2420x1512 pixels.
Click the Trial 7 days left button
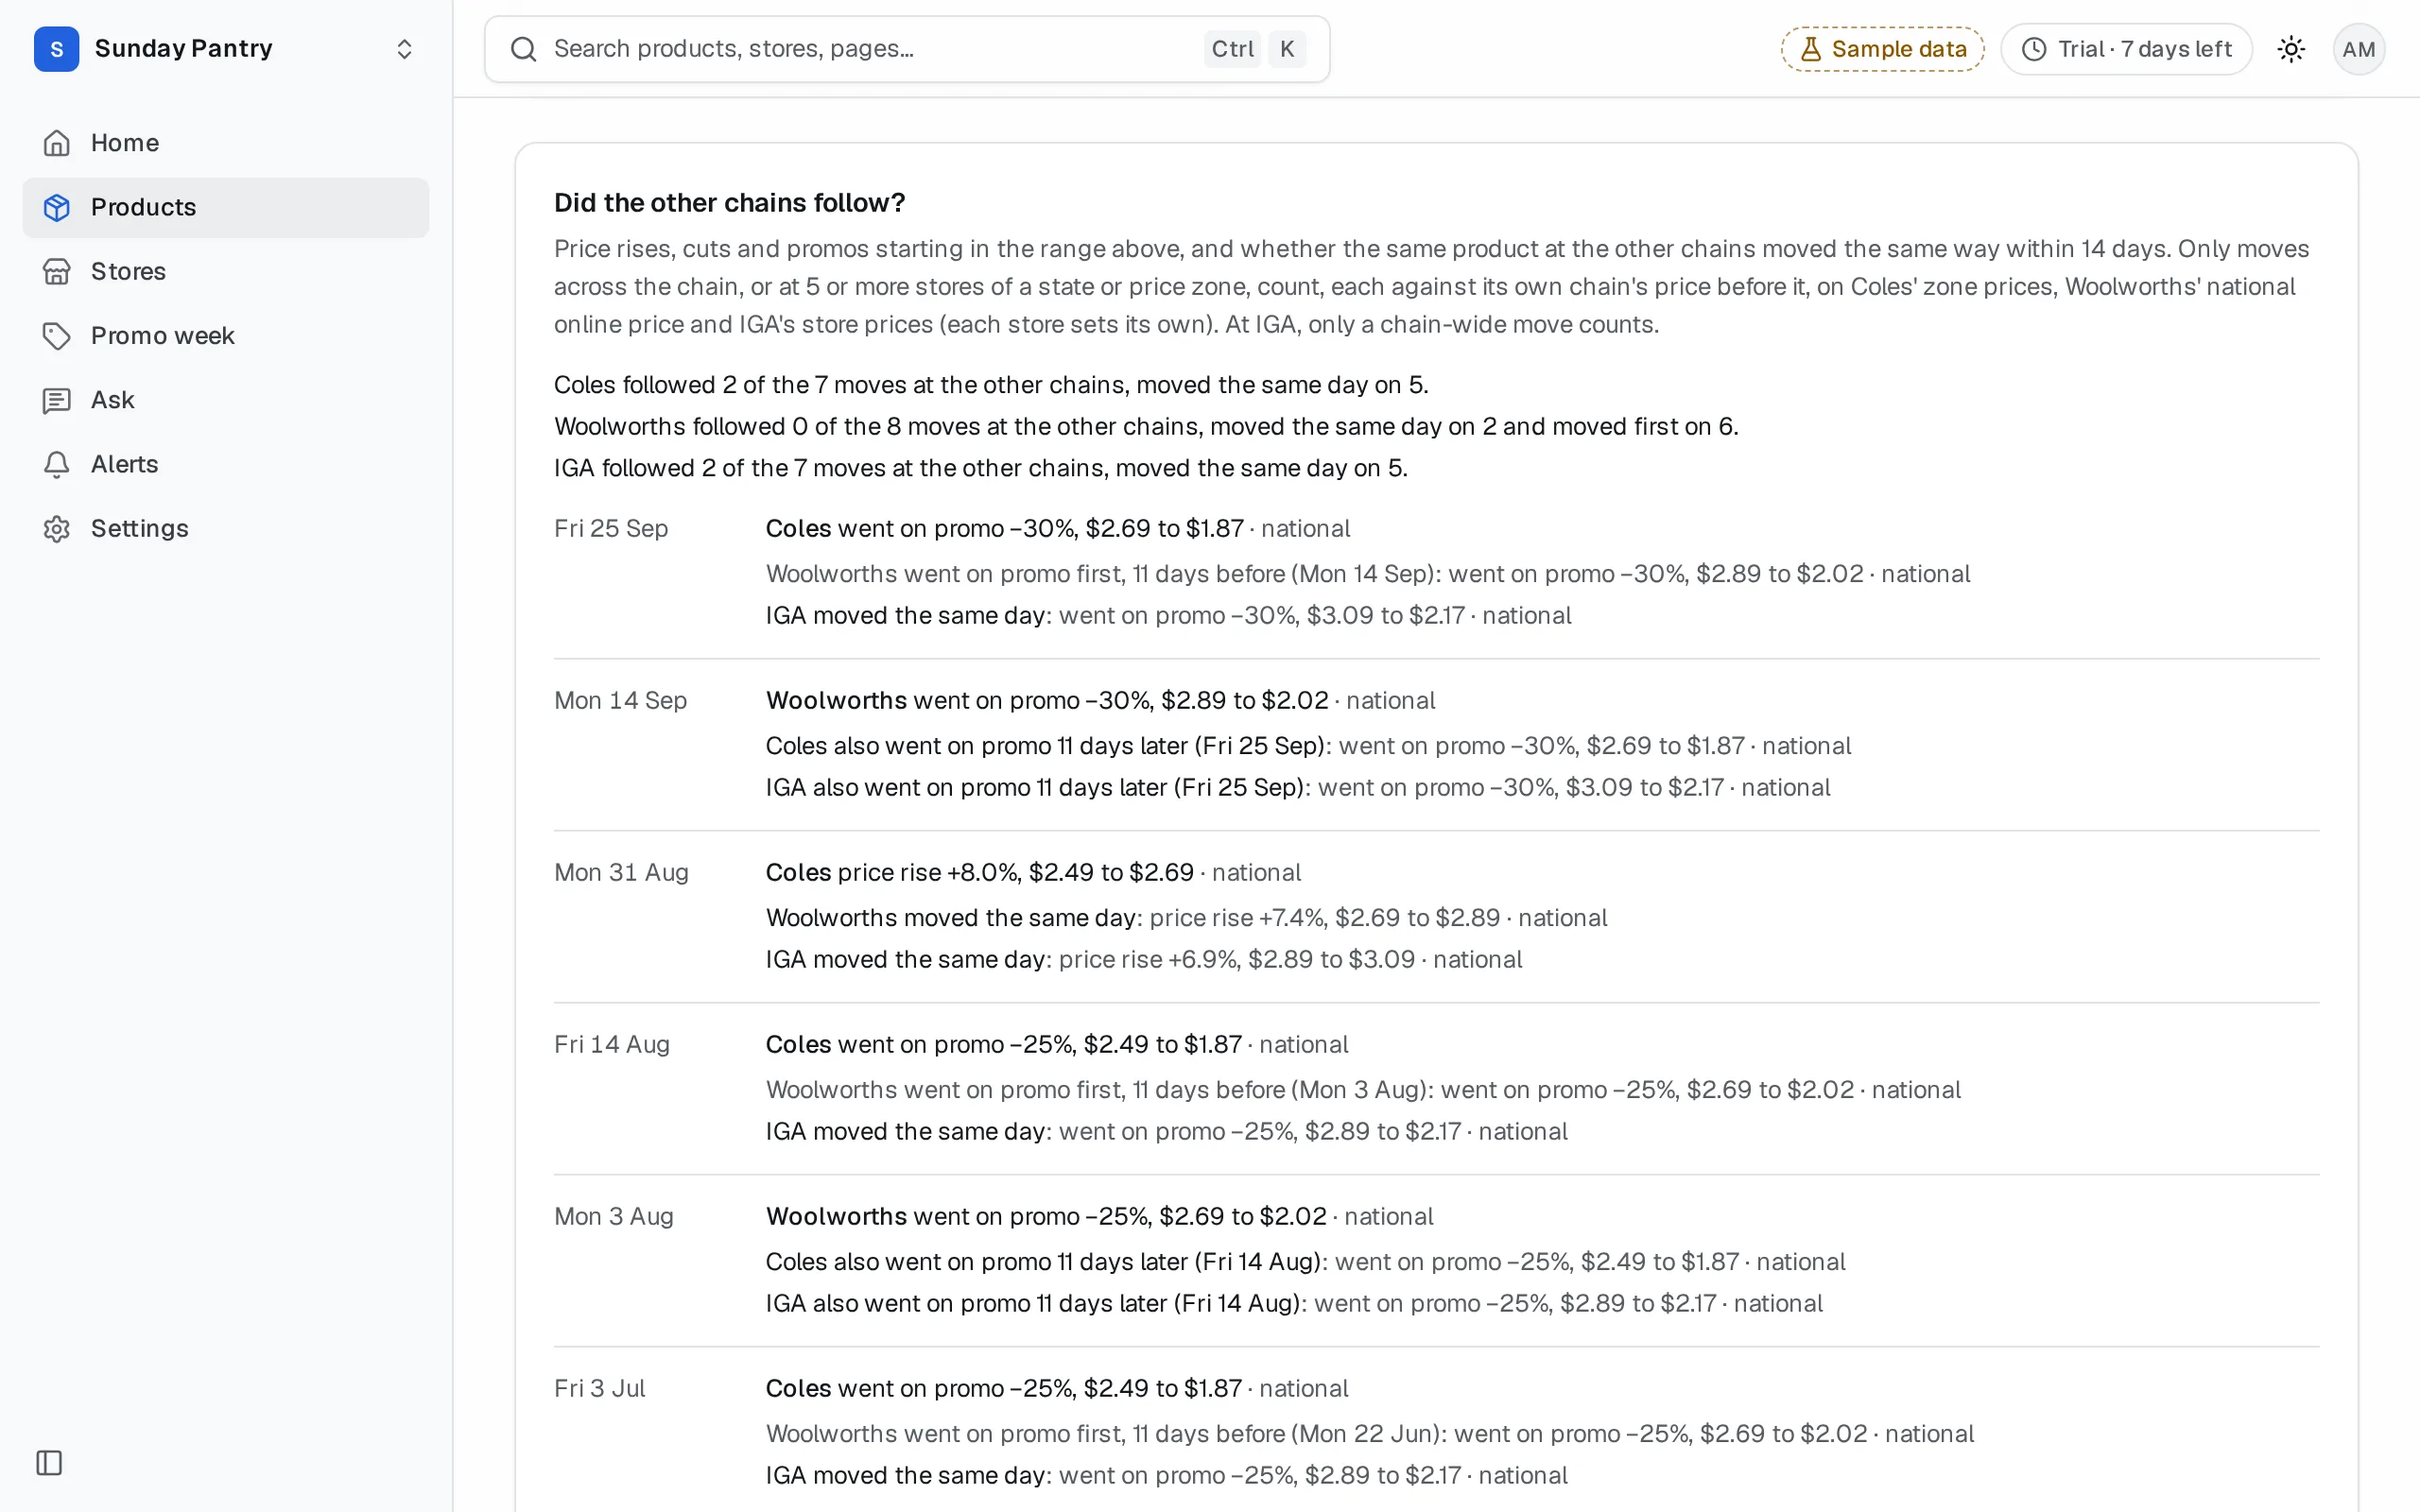pyautogui.click(x=2126, y=49)
